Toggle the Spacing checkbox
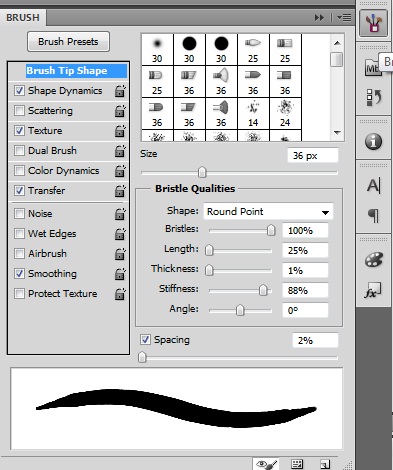 (145, 340)
